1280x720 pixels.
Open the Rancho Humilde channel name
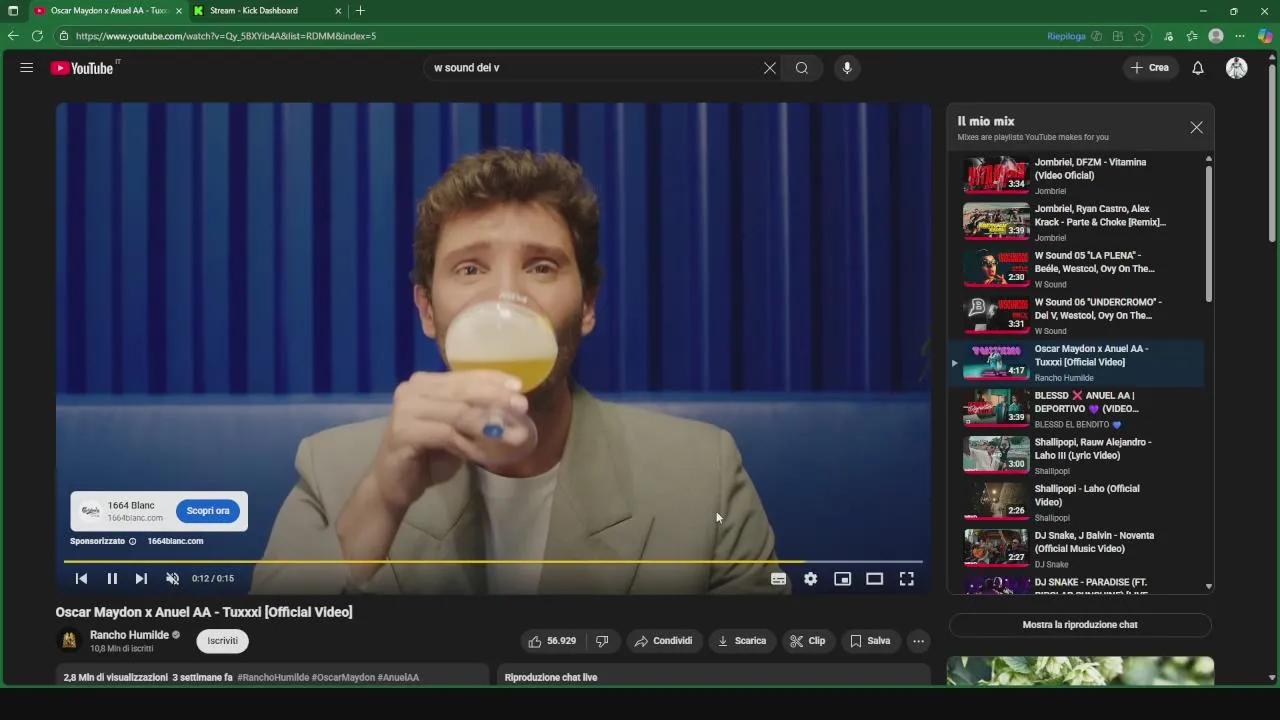click(129, 635)
